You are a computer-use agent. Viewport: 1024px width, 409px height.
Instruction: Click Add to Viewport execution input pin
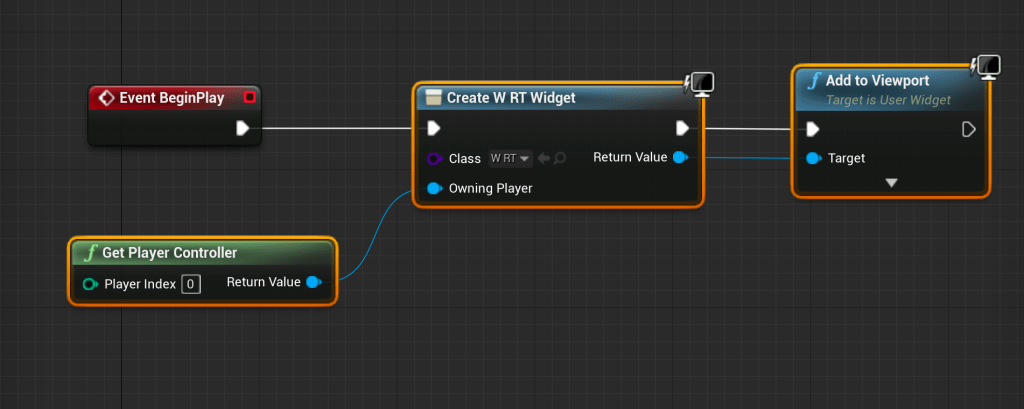[813, 129]
